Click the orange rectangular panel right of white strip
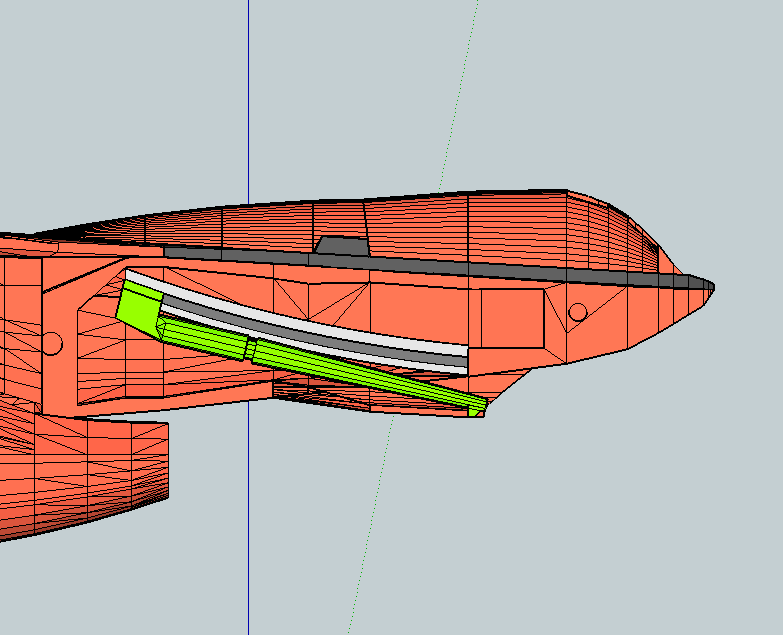The width and height of the screenshot is (783, 635). point(512,318)
